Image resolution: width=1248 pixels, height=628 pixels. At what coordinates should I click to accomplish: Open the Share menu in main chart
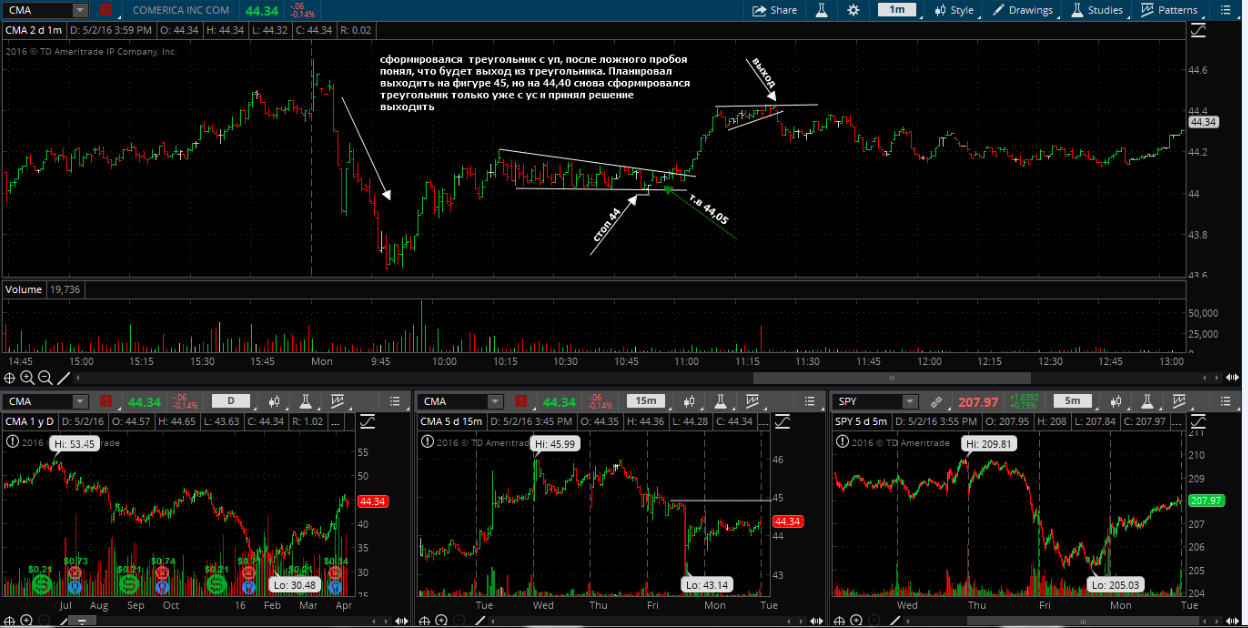(x=775, y=10)
